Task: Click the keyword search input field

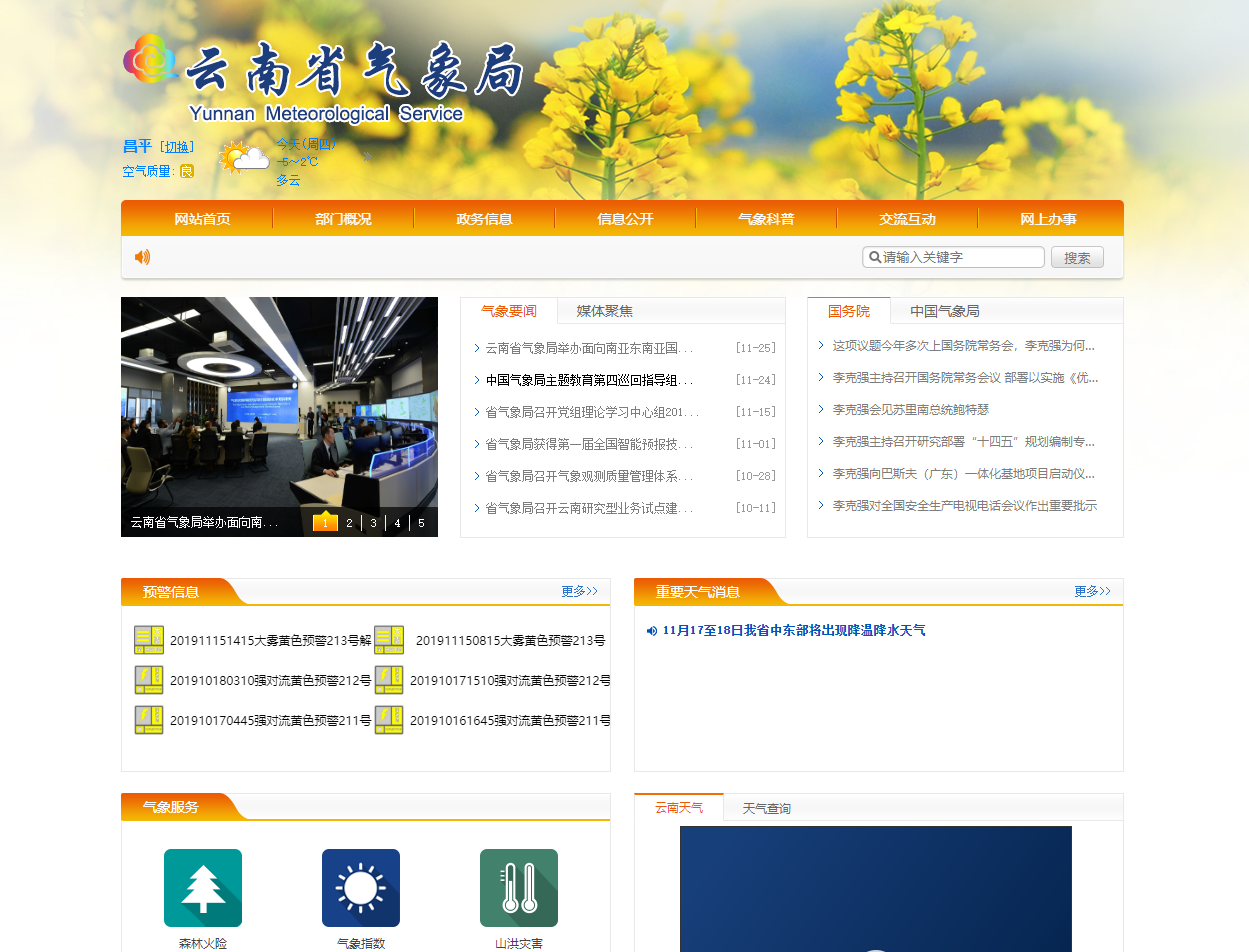Action: point(960,257)
